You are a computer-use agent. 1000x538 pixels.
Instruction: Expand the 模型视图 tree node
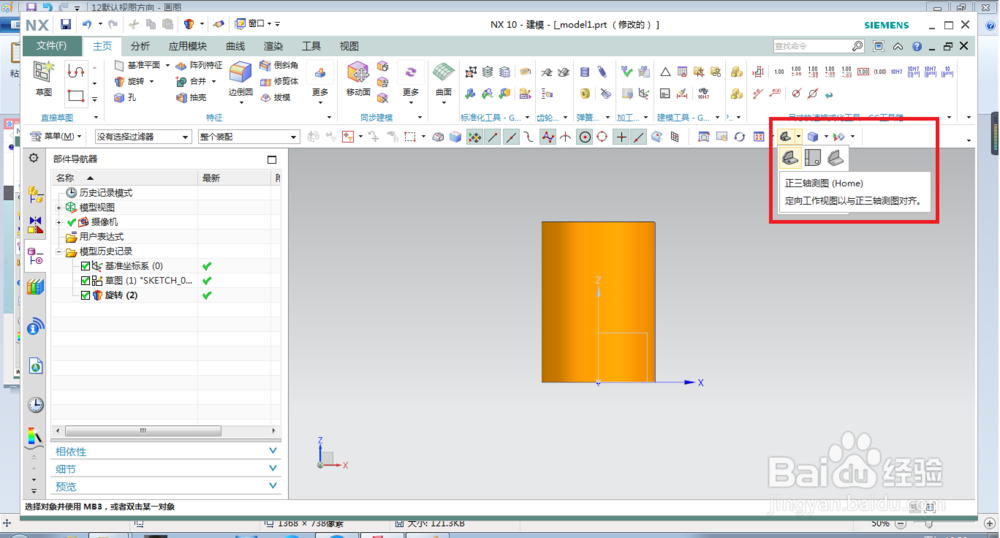[59, 207]
